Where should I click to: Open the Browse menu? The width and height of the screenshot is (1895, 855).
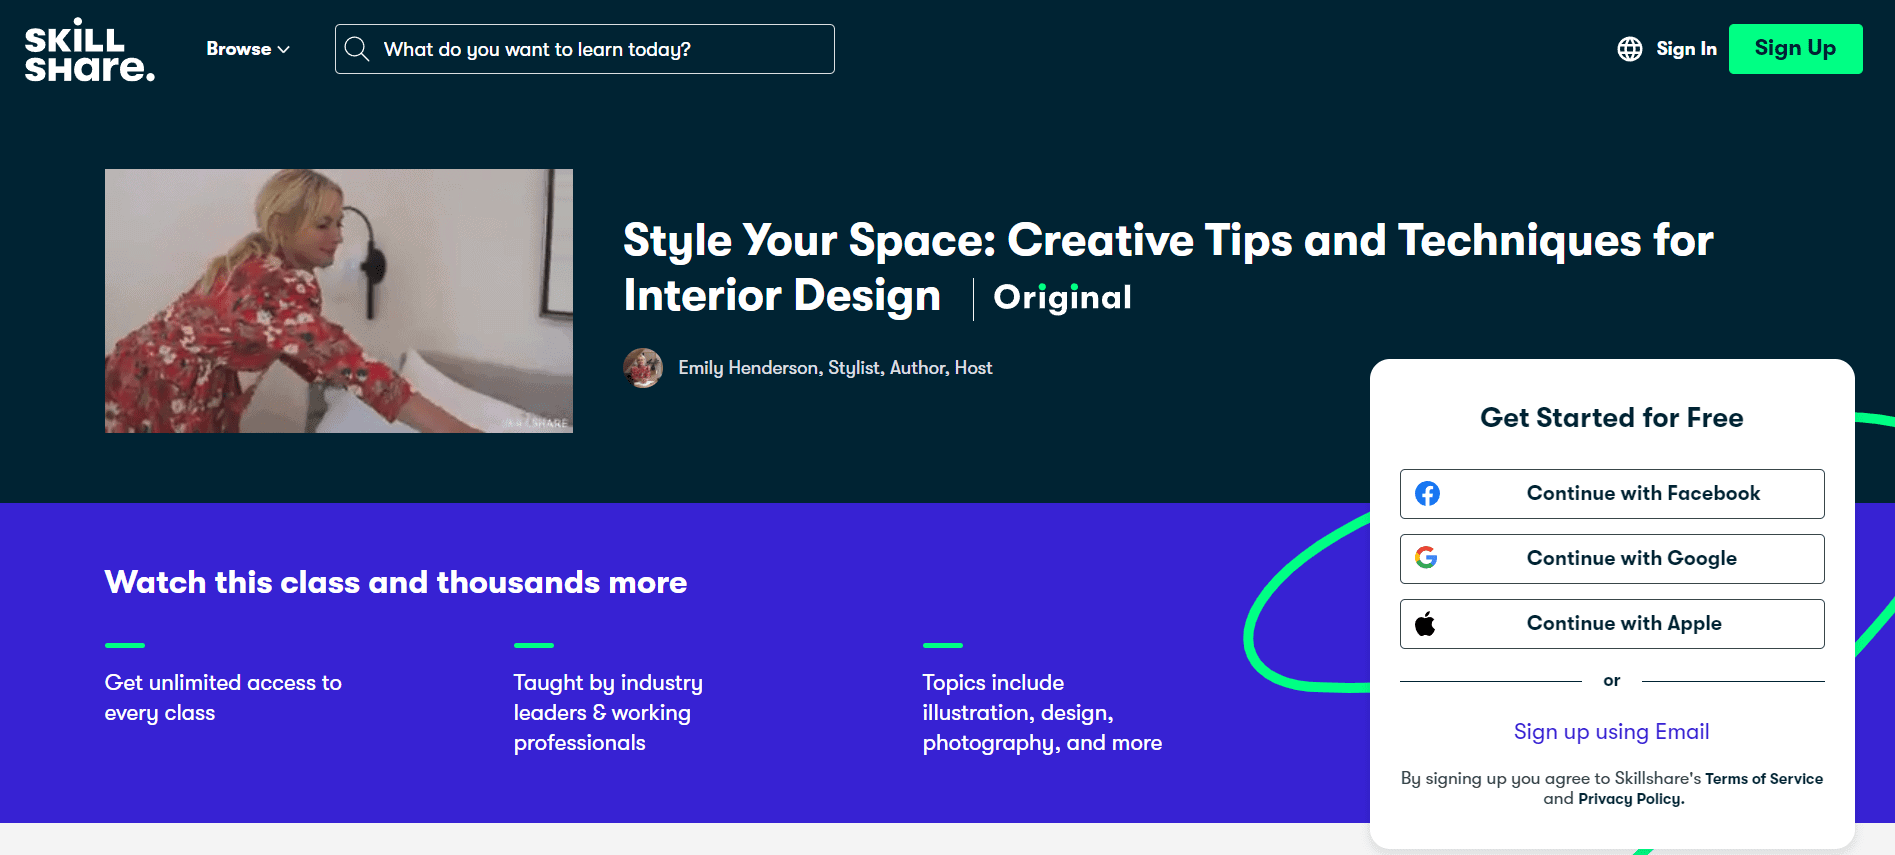240,48
